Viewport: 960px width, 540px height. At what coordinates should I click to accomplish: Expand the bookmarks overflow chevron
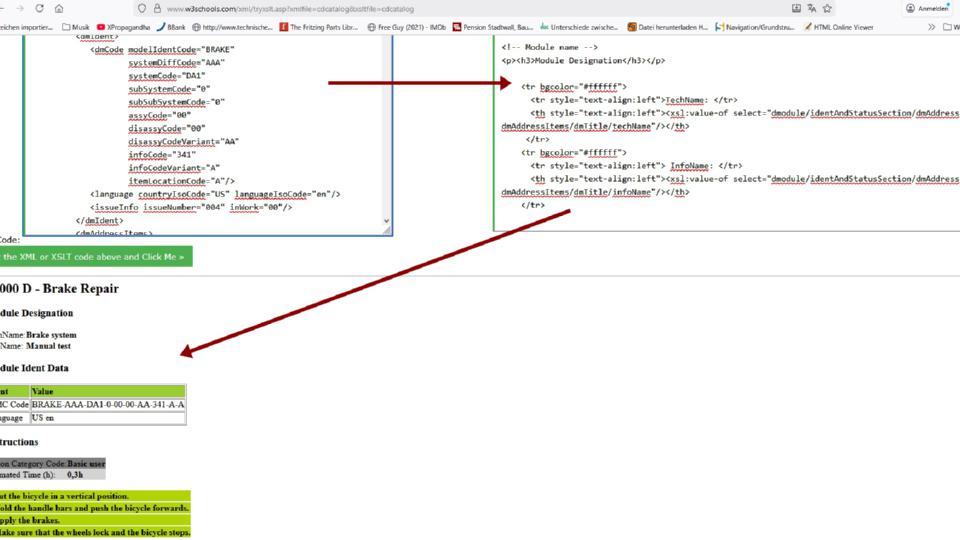pyautogui.click(x=932, y=27)
